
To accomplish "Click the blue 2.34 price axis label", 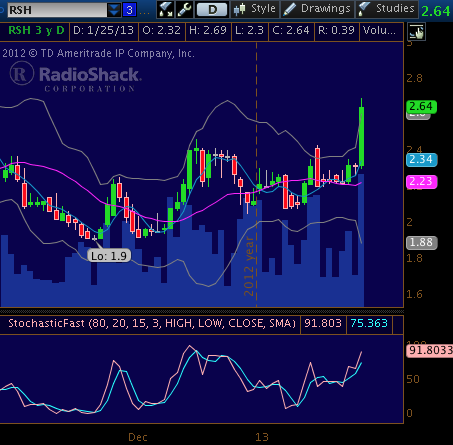I will (421, 159).
